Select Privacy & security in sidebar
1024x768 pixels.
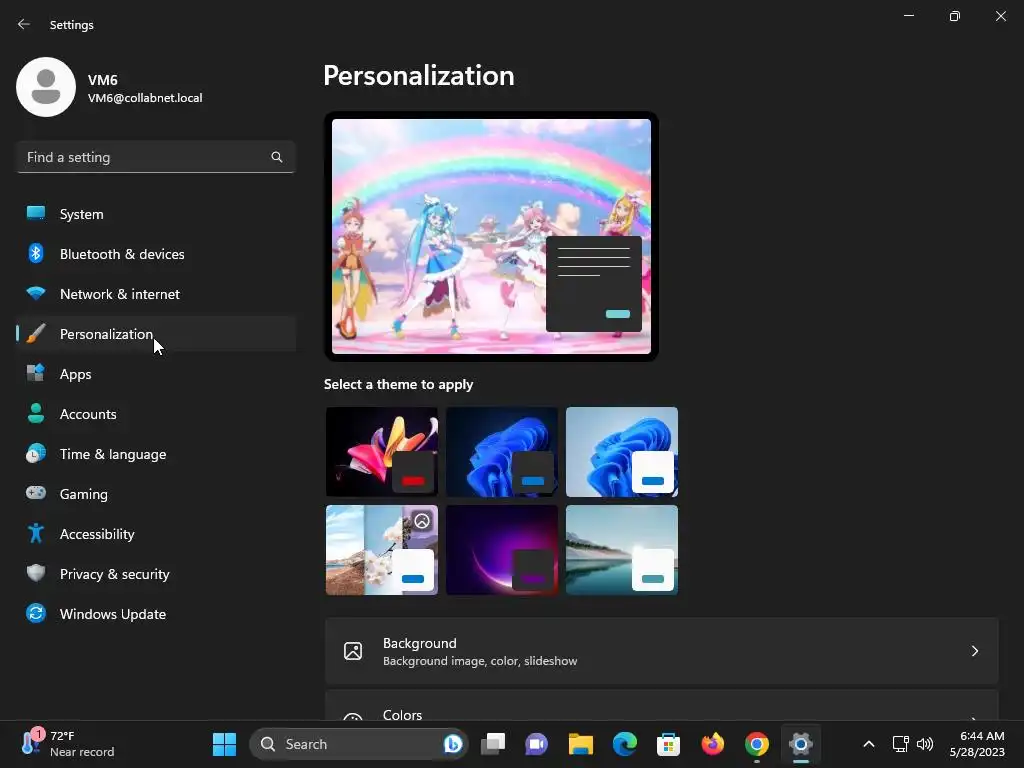(155, 573)
